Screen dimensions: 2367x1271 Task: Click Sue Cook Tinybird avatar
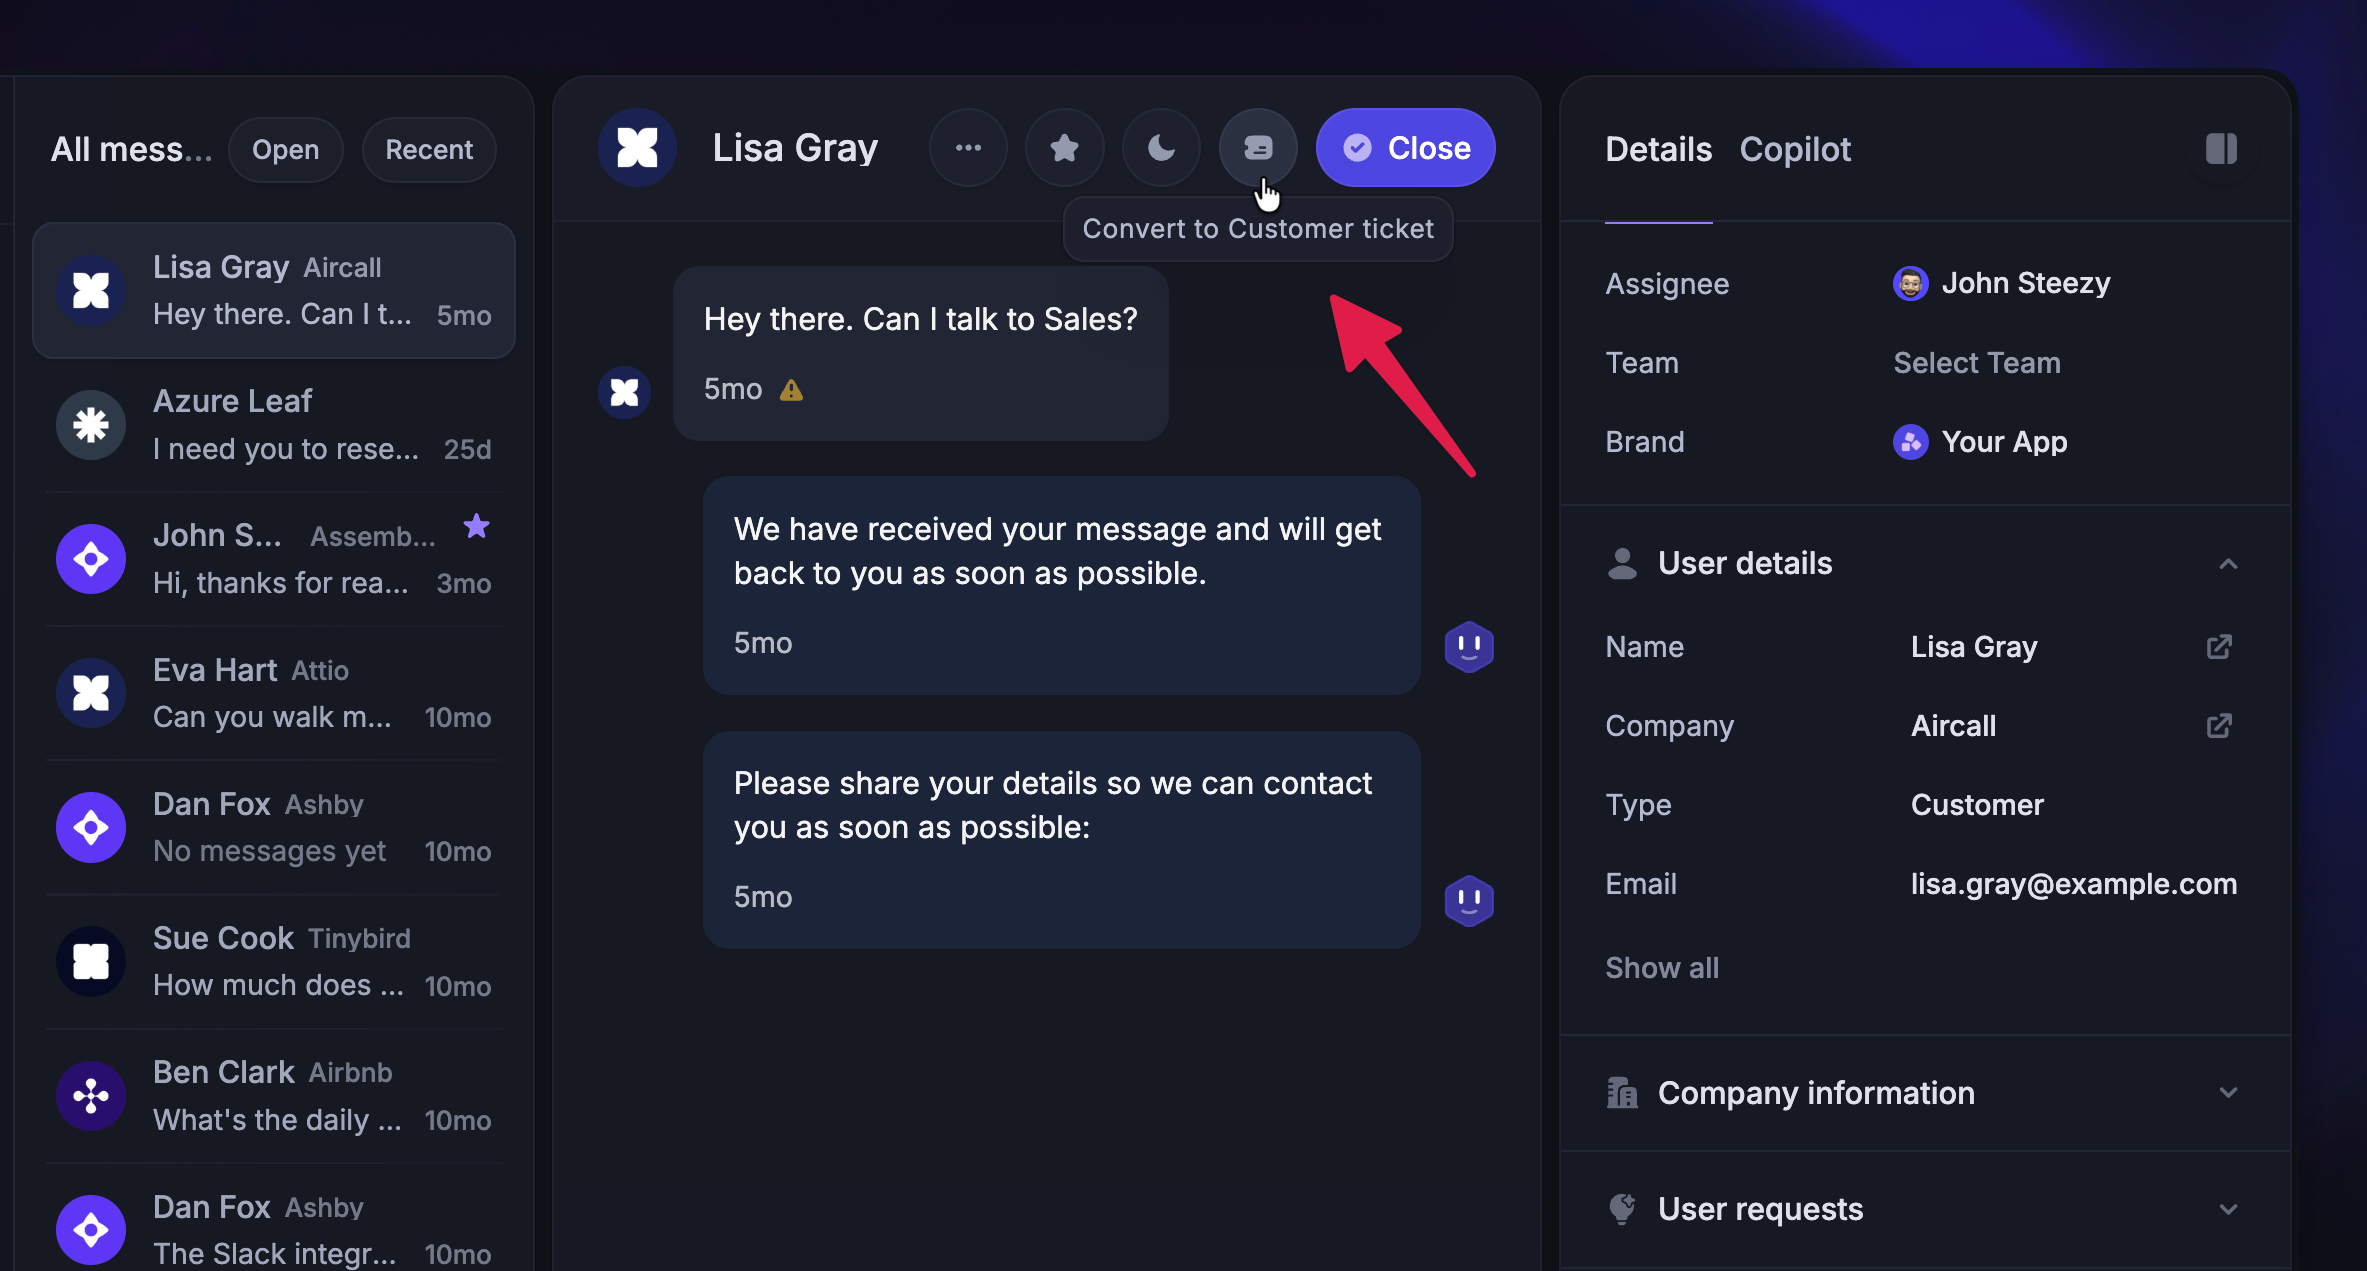pos(91,961)
